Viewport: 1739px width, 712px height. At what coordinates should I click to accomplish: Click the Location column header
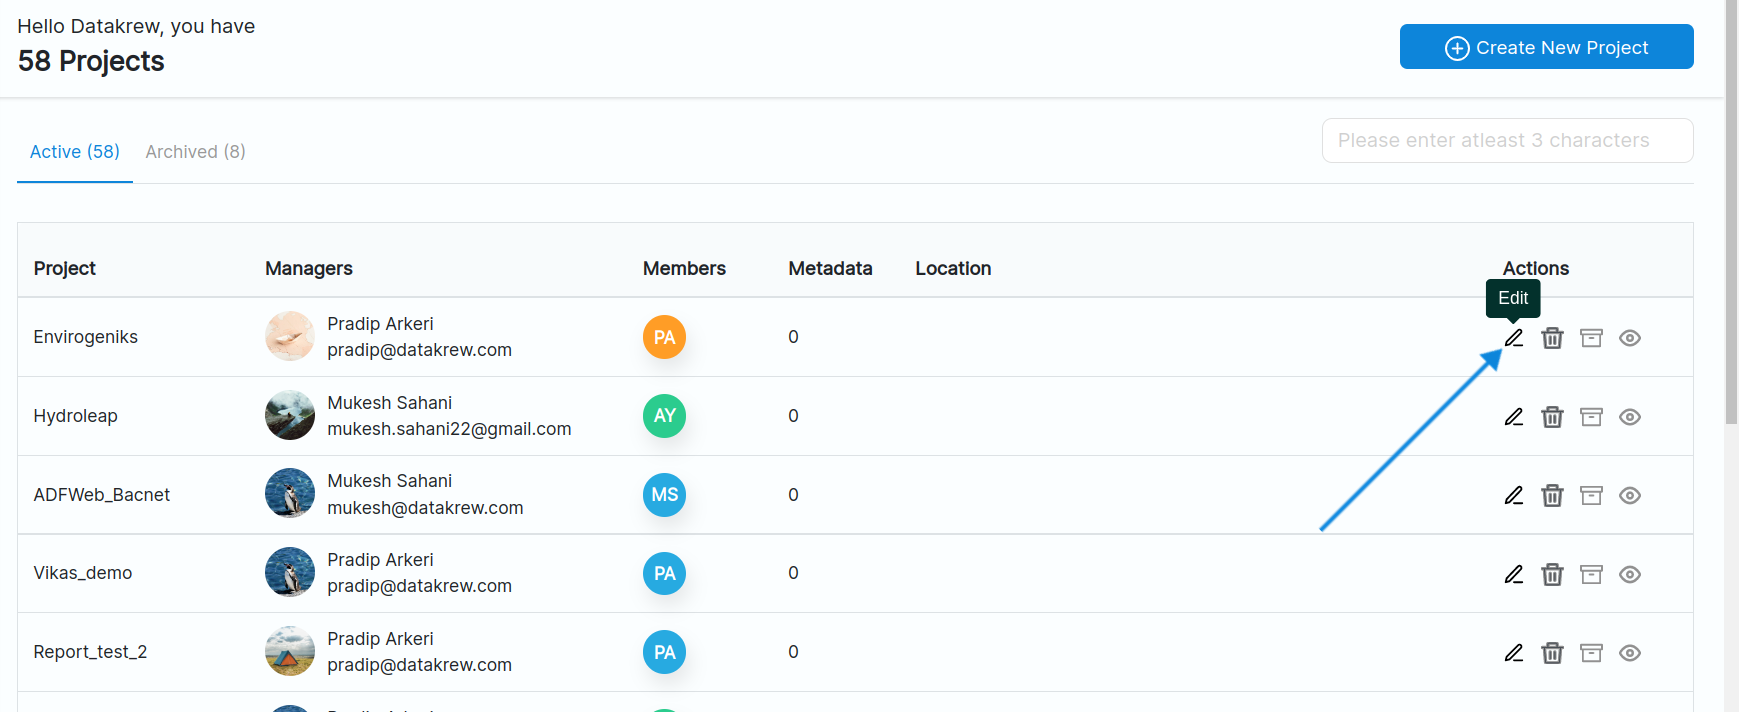[953, 268]
